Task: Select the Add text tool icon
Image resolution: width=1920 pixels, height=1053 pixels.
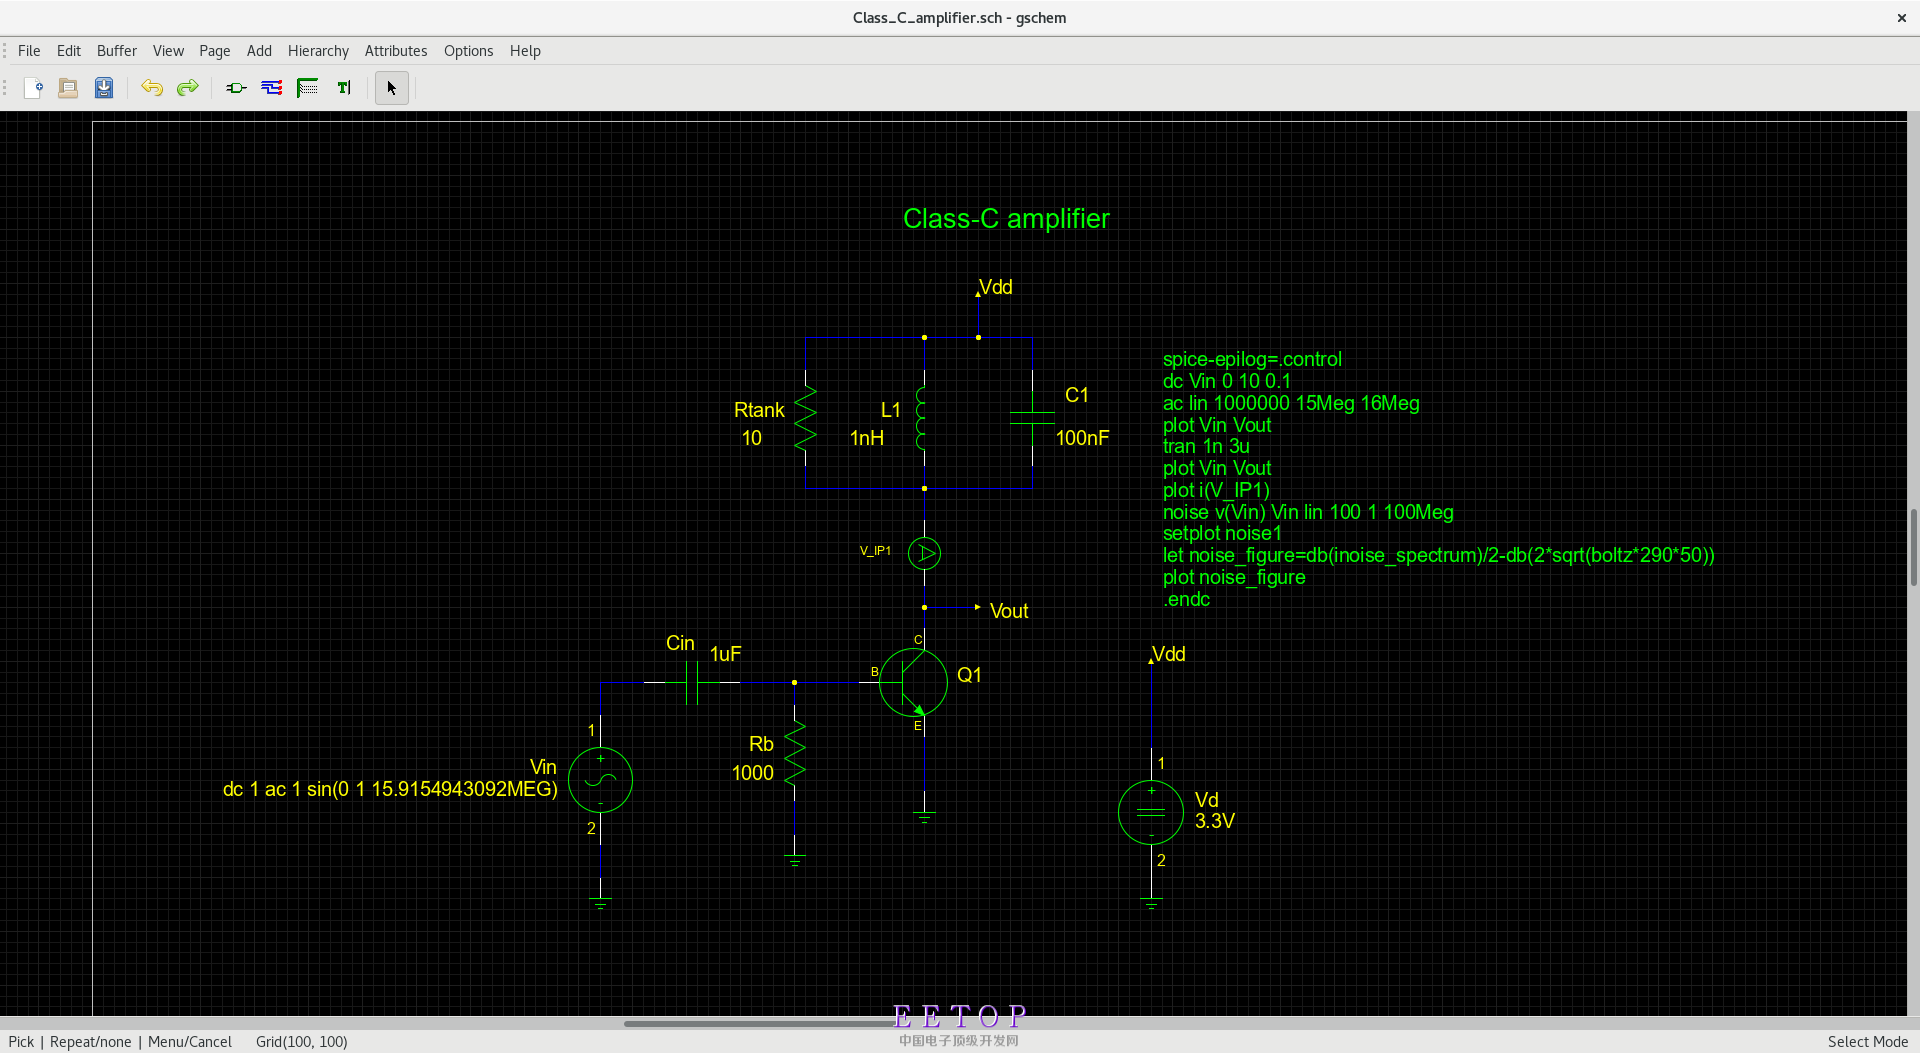Action: [344, 88]
